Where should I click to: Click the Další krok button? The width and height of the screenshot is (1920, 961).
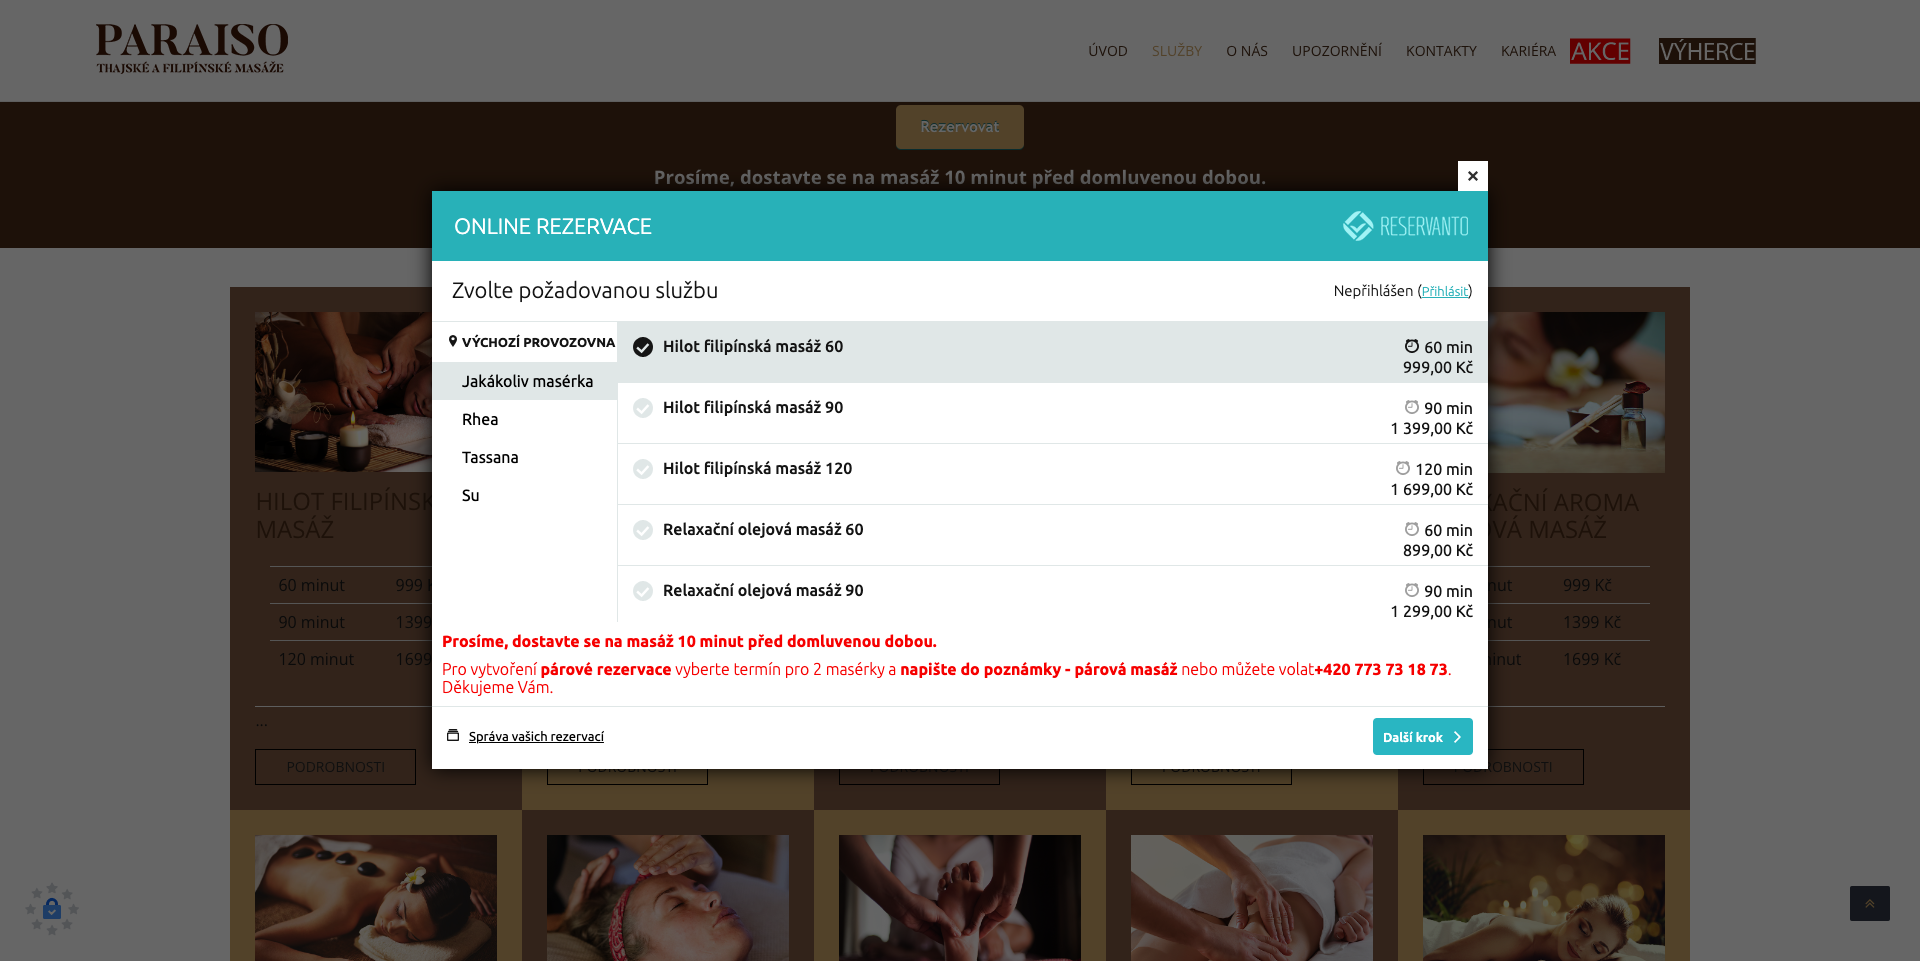click(1422, 736)
